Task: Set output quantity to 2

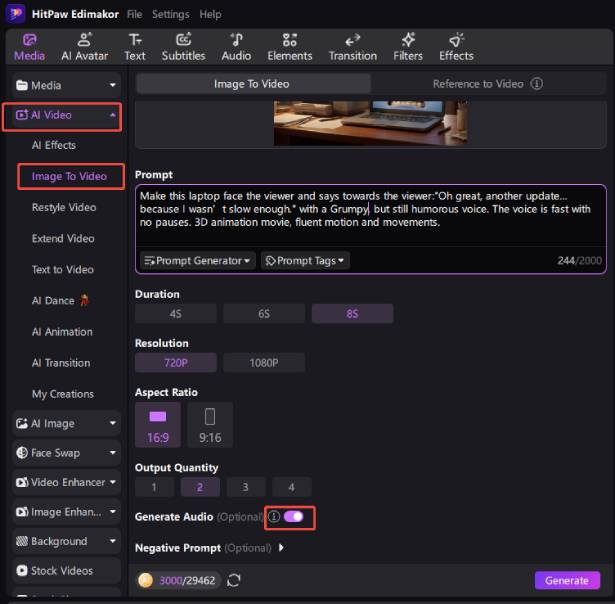Action: click(200, 487)
